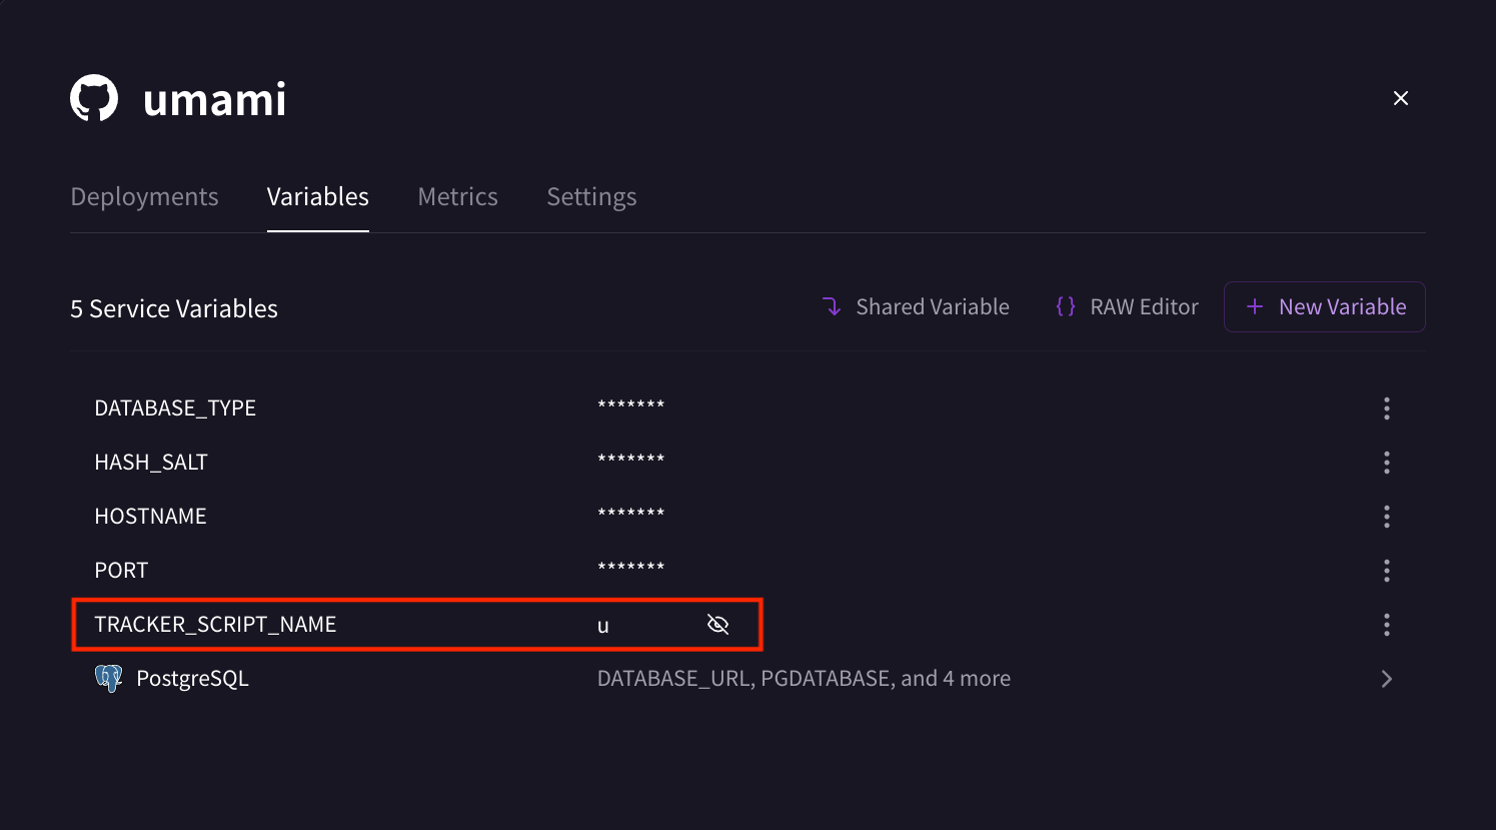The width and height of the screenshot is (1496, 830).
Task: Hide the TRACKER_SCRIPT_NAME value
Action: pos(718,624)
